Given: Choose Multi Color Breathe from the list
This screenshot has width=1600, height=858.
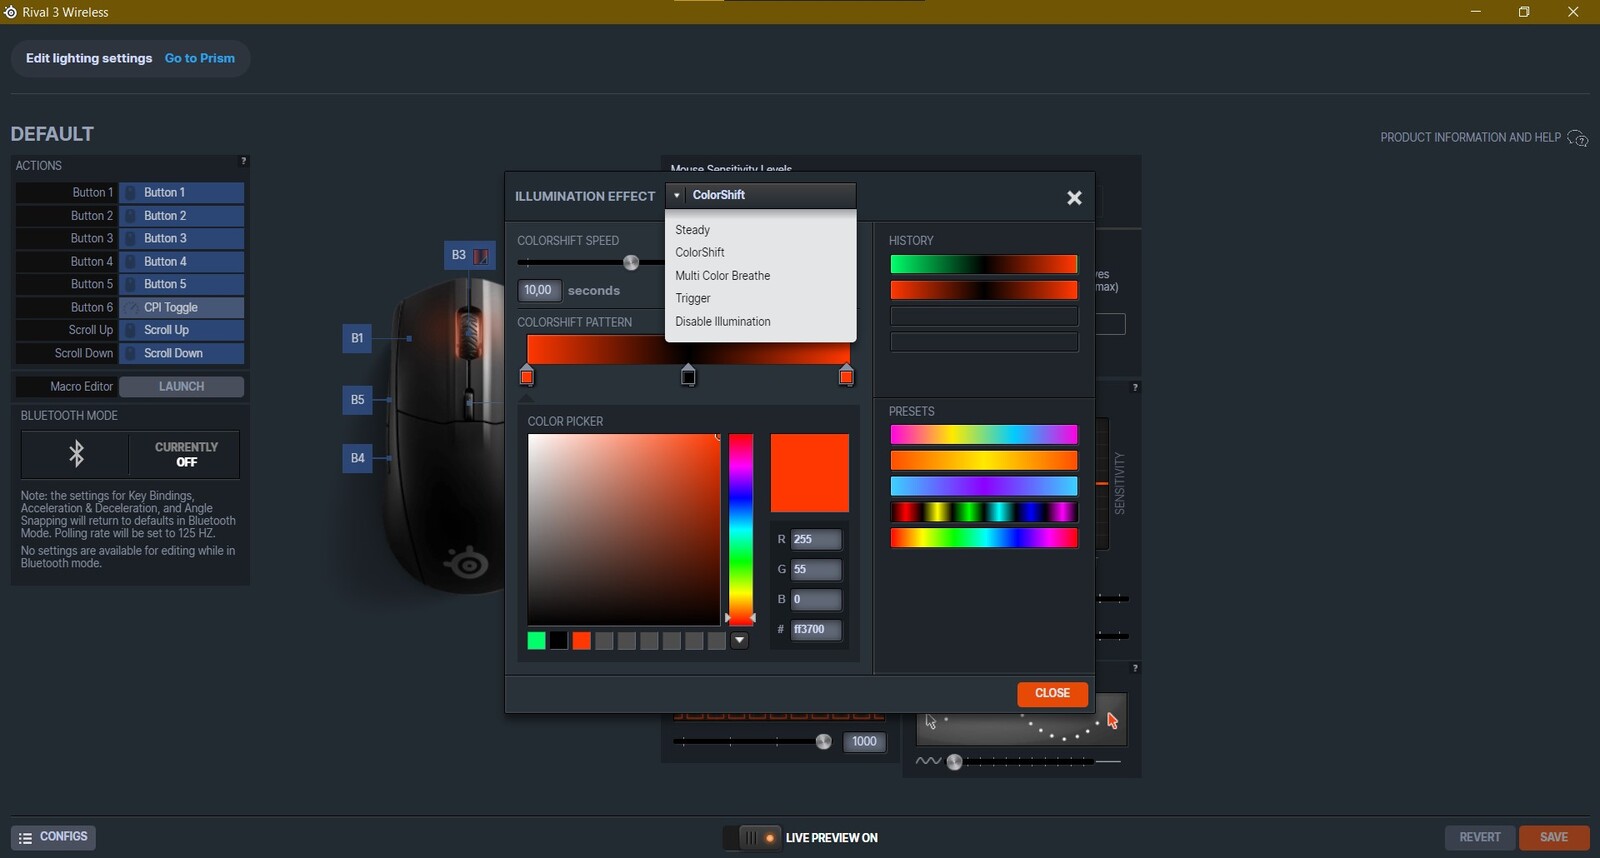Looking at the screenshot, I should 722,276.
